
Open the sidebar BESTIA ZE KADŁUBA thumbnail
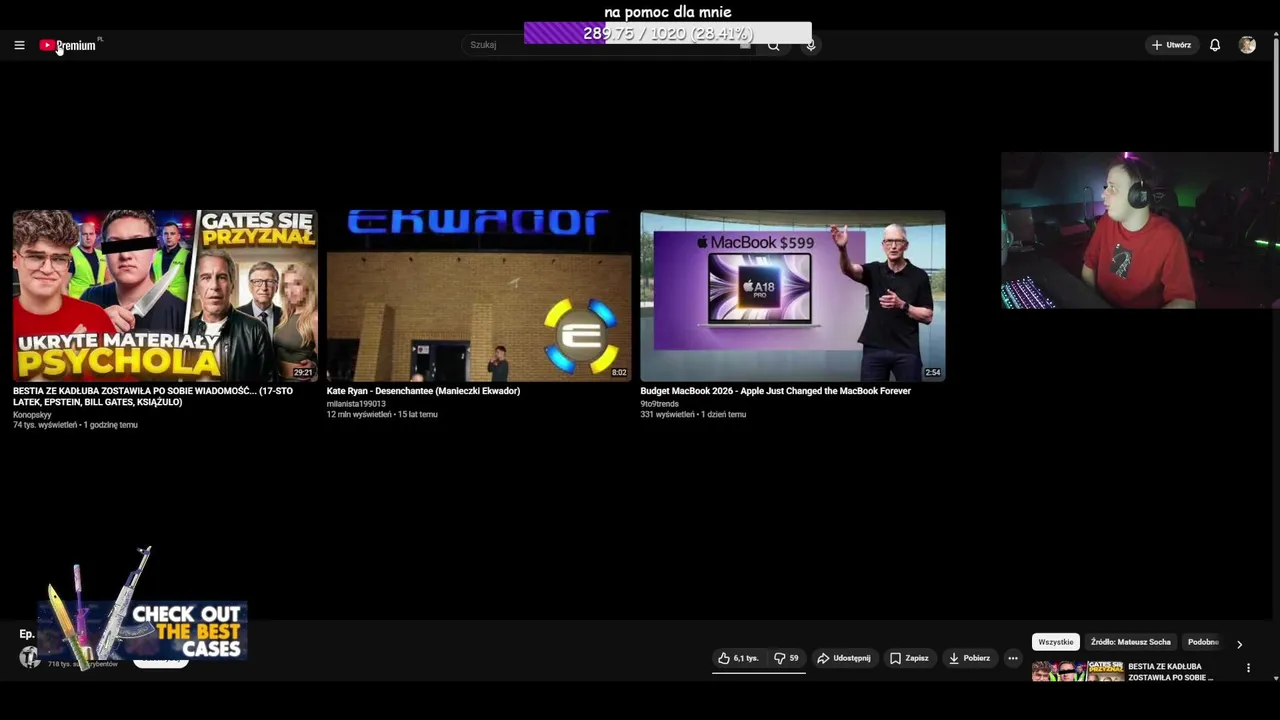[1077, 671]
